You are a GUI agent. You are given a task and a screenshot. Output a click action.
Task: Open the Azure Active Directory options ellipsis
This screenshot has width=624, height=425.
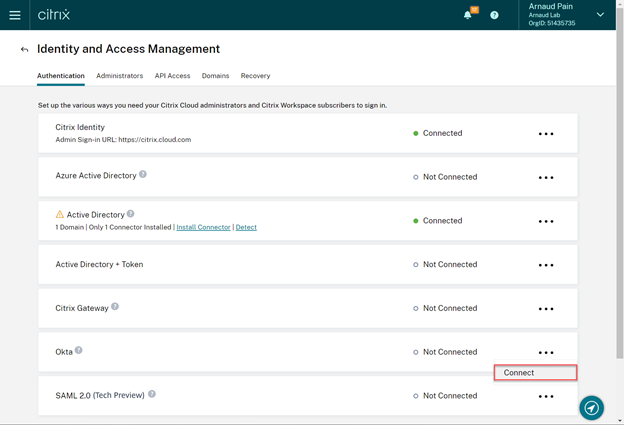click(x=546, y=178)
